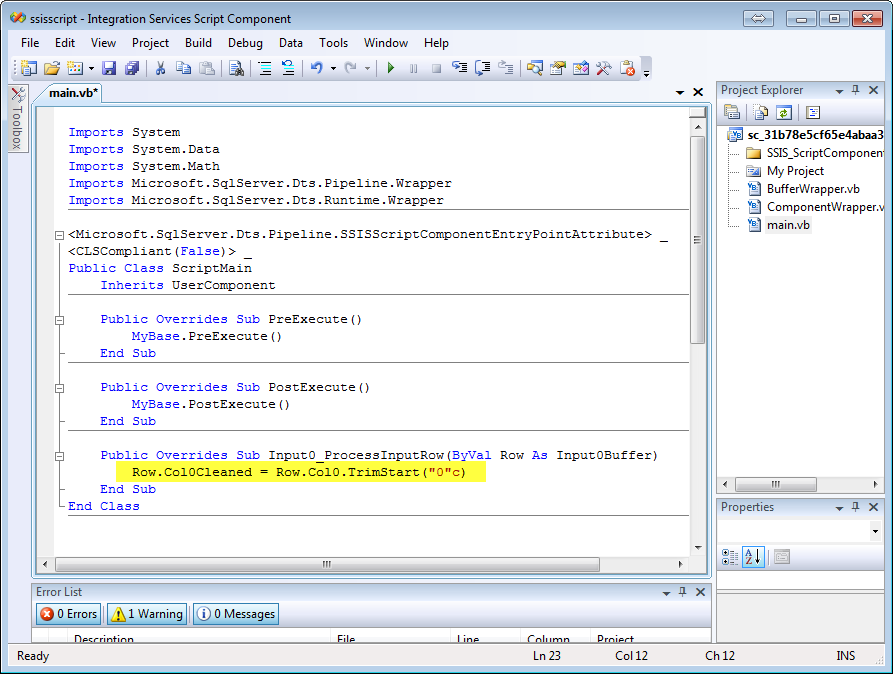Image resolution: width=893 pixels, height=674 pixels.
Task: Open Project Explorer window position dropdown
Action: click(839, 91)
